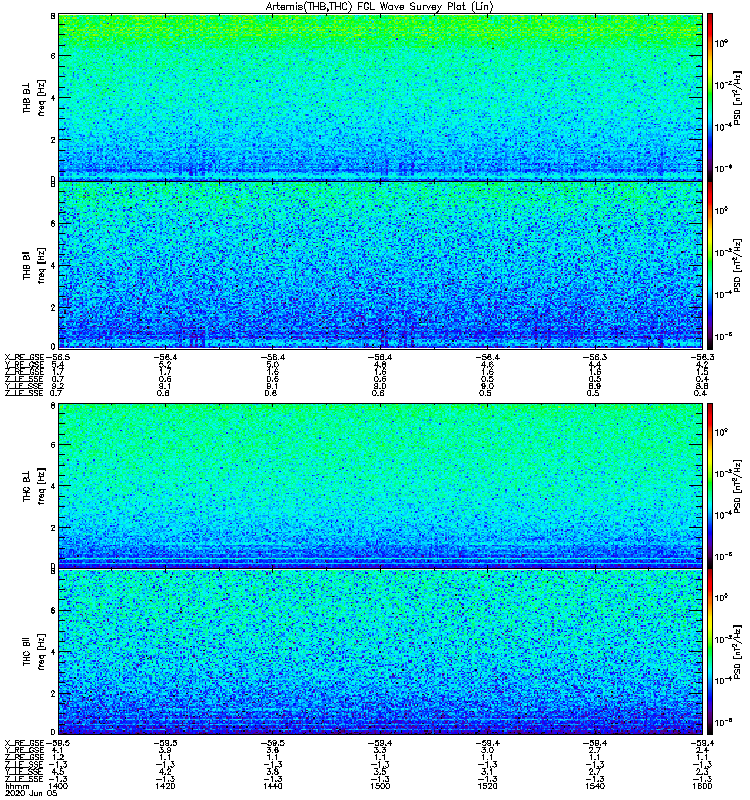750x800 pixels.
Task: Click the 1500 time label
Action: pyautogui.click(x=380, y=786)
